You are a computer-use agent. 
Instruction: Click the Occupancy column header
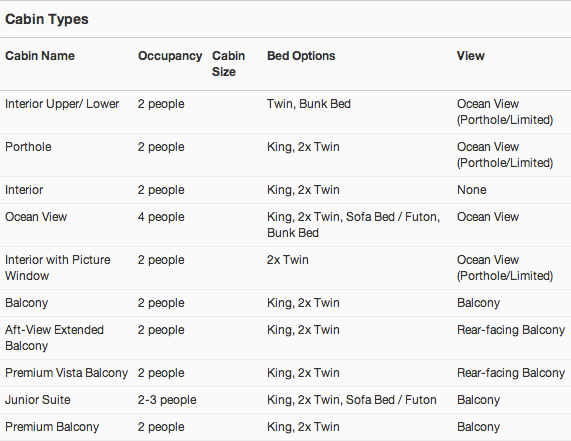(x=170, y=56)
